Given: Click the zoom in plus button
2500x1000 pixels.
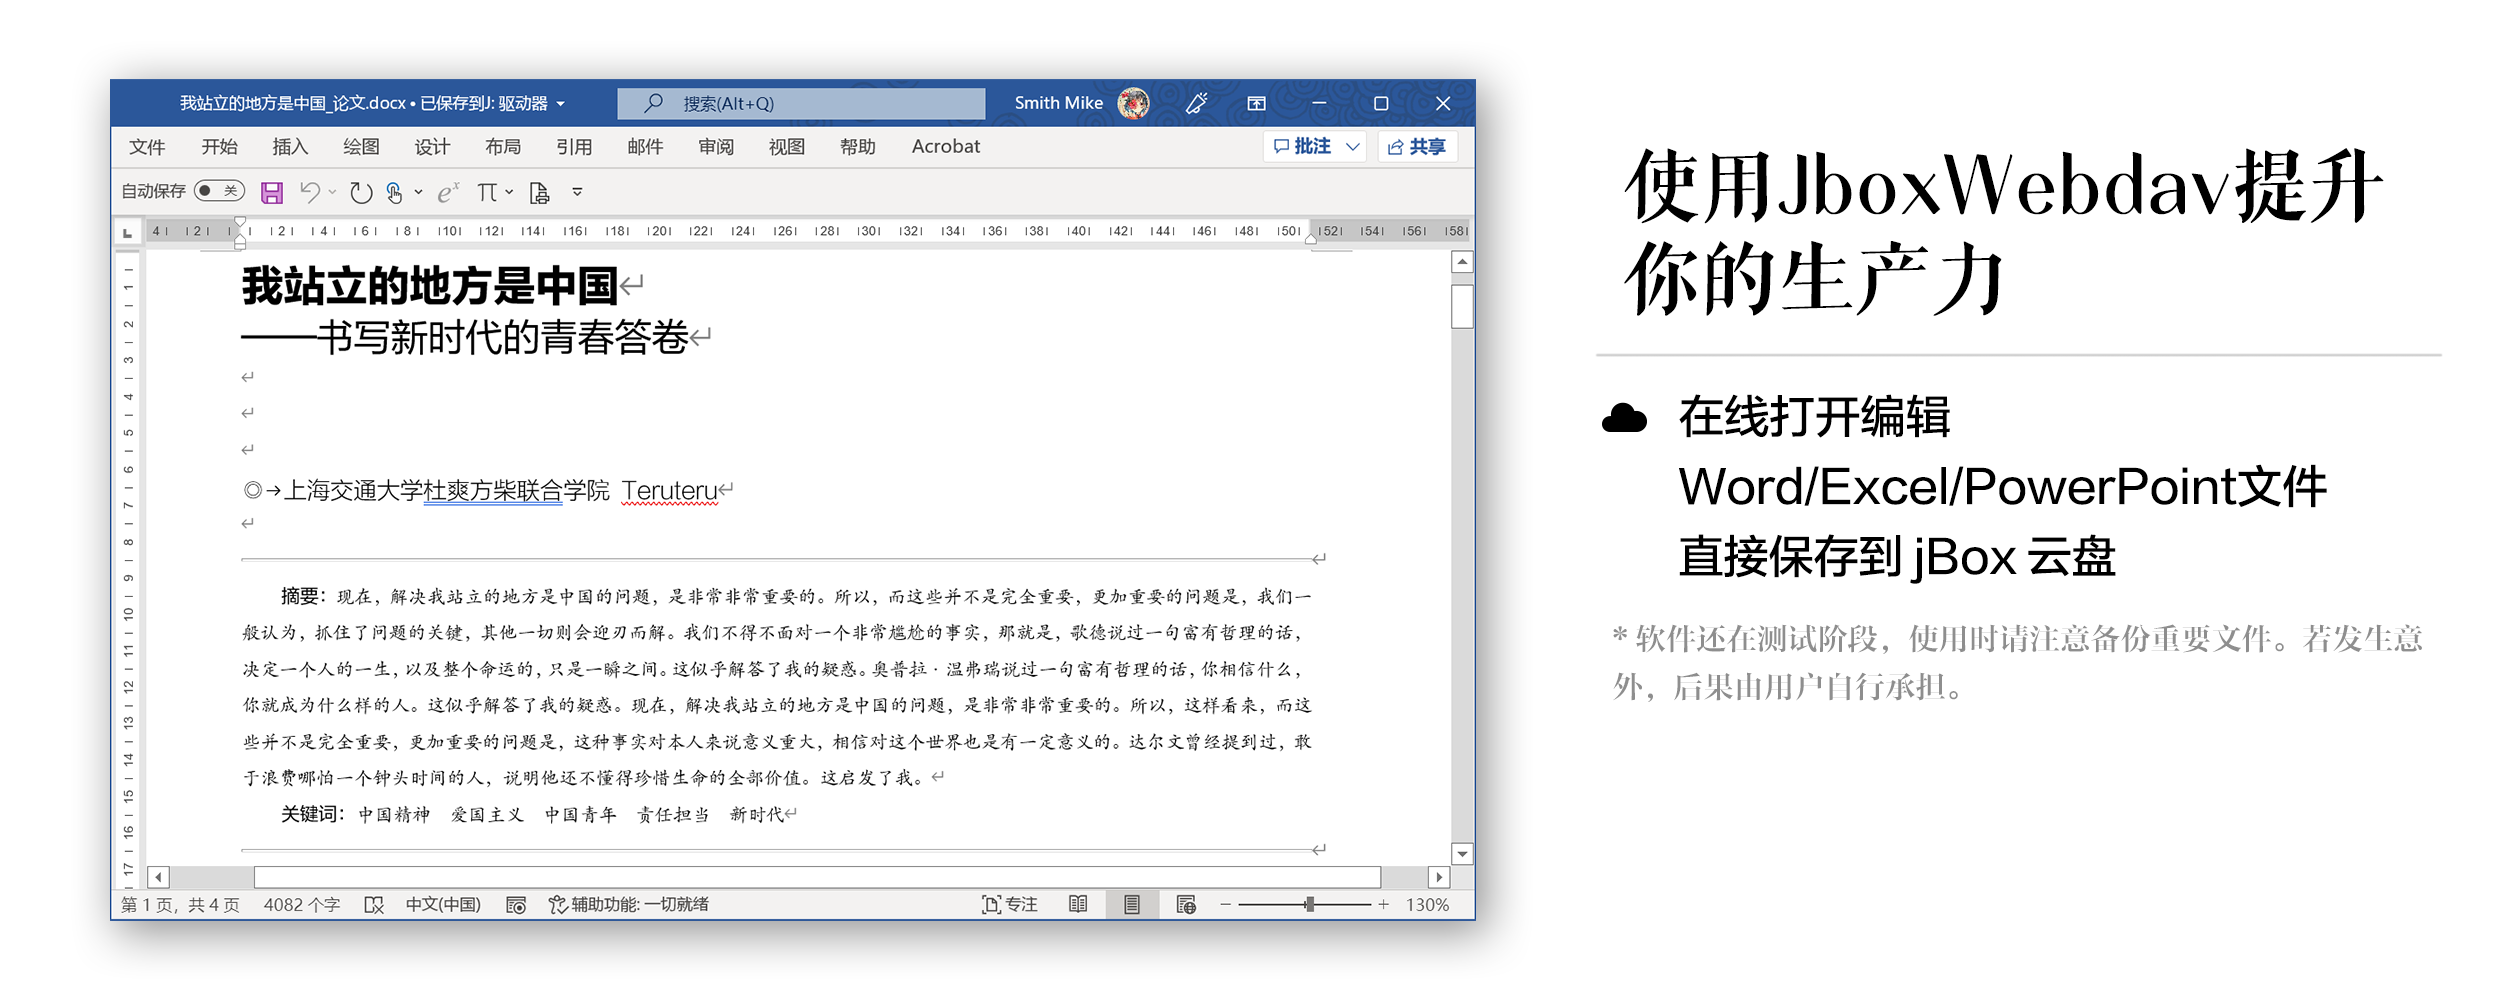Looking at the screenshot, I should click(x=1383, y=905).
